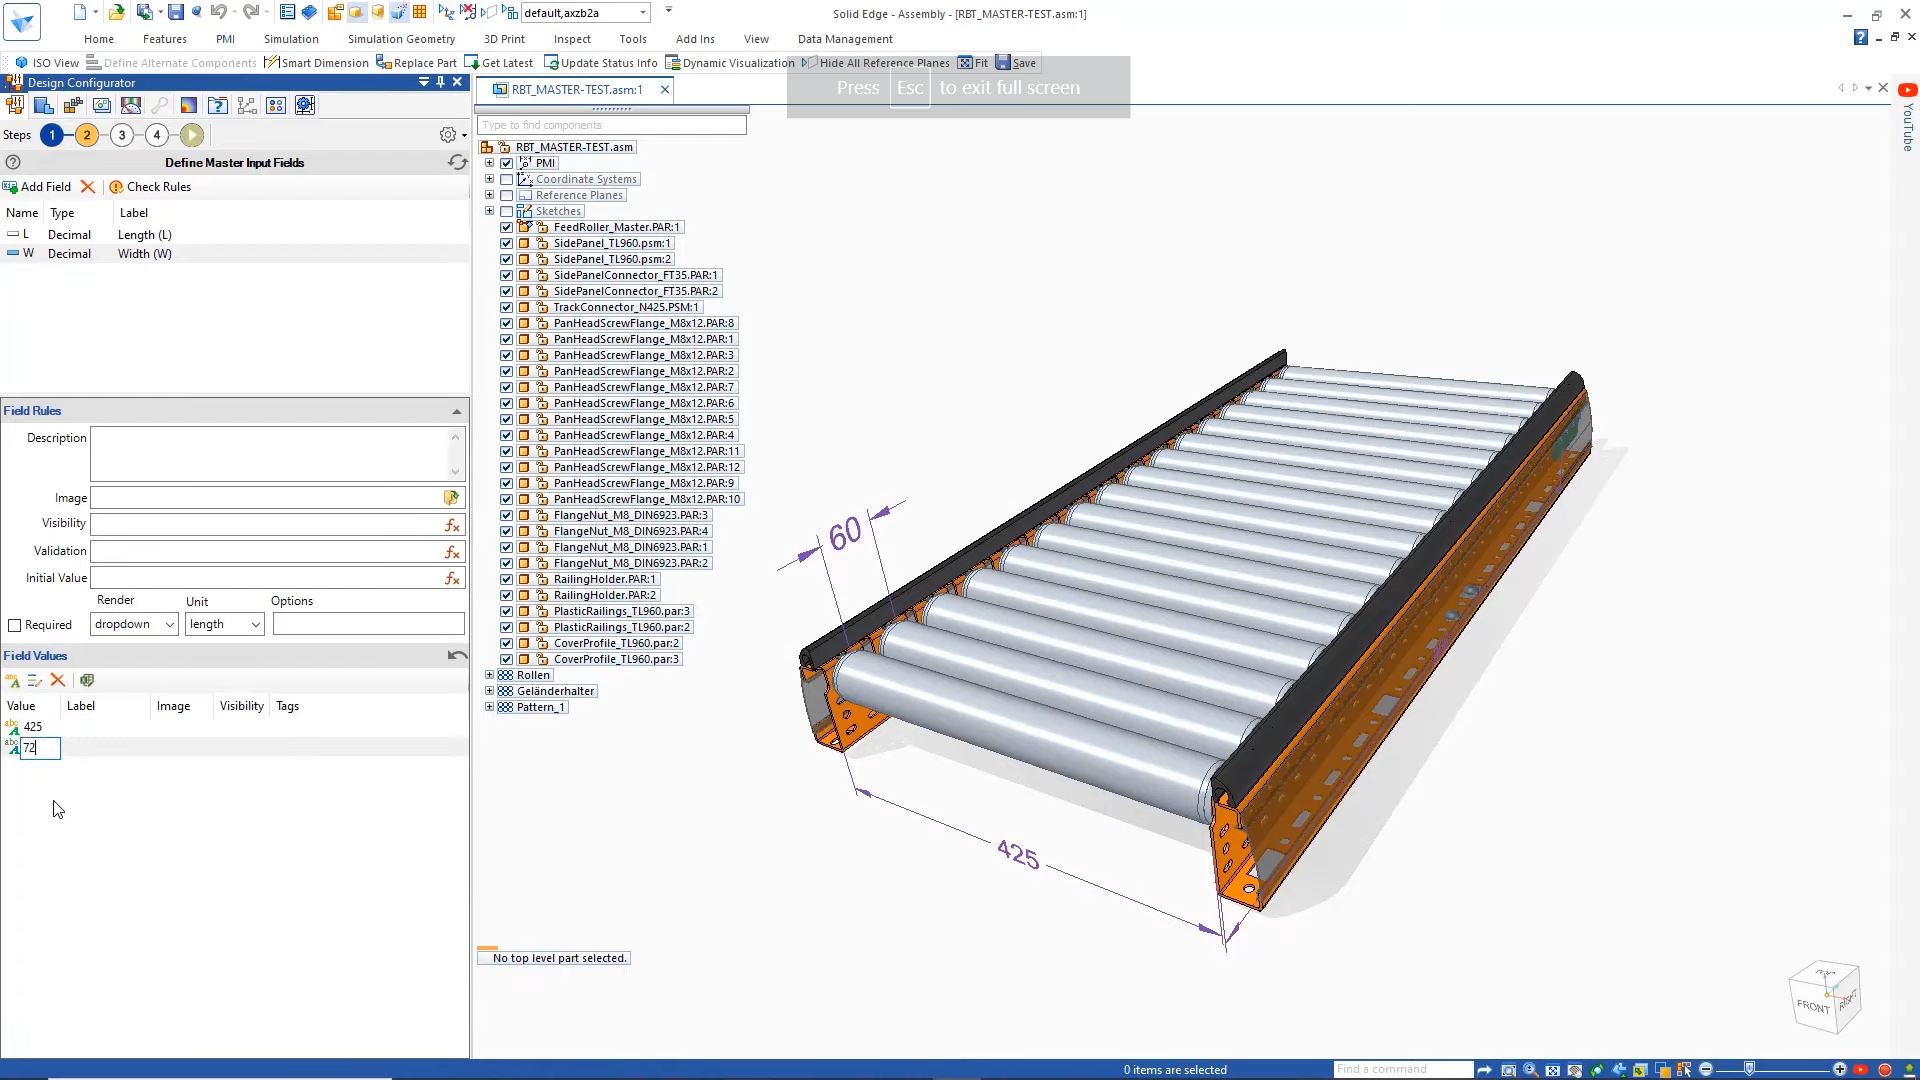Expand the Rollen tree node

[x=489, y=674]
